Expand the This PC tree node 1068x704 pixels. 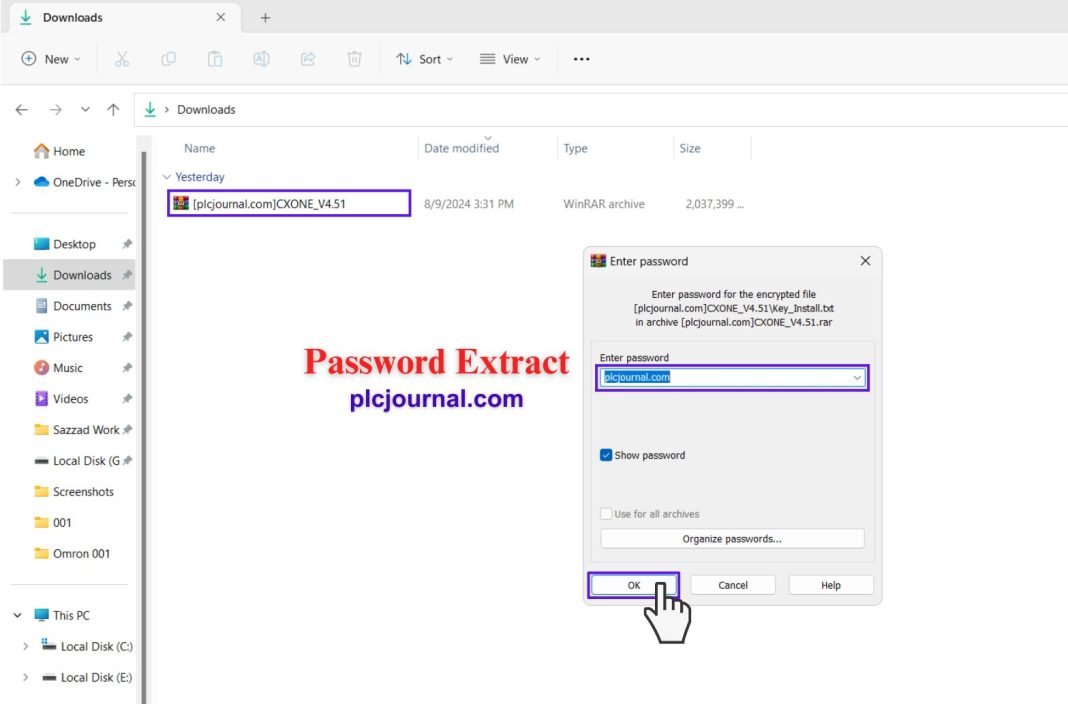coord(19,616)
